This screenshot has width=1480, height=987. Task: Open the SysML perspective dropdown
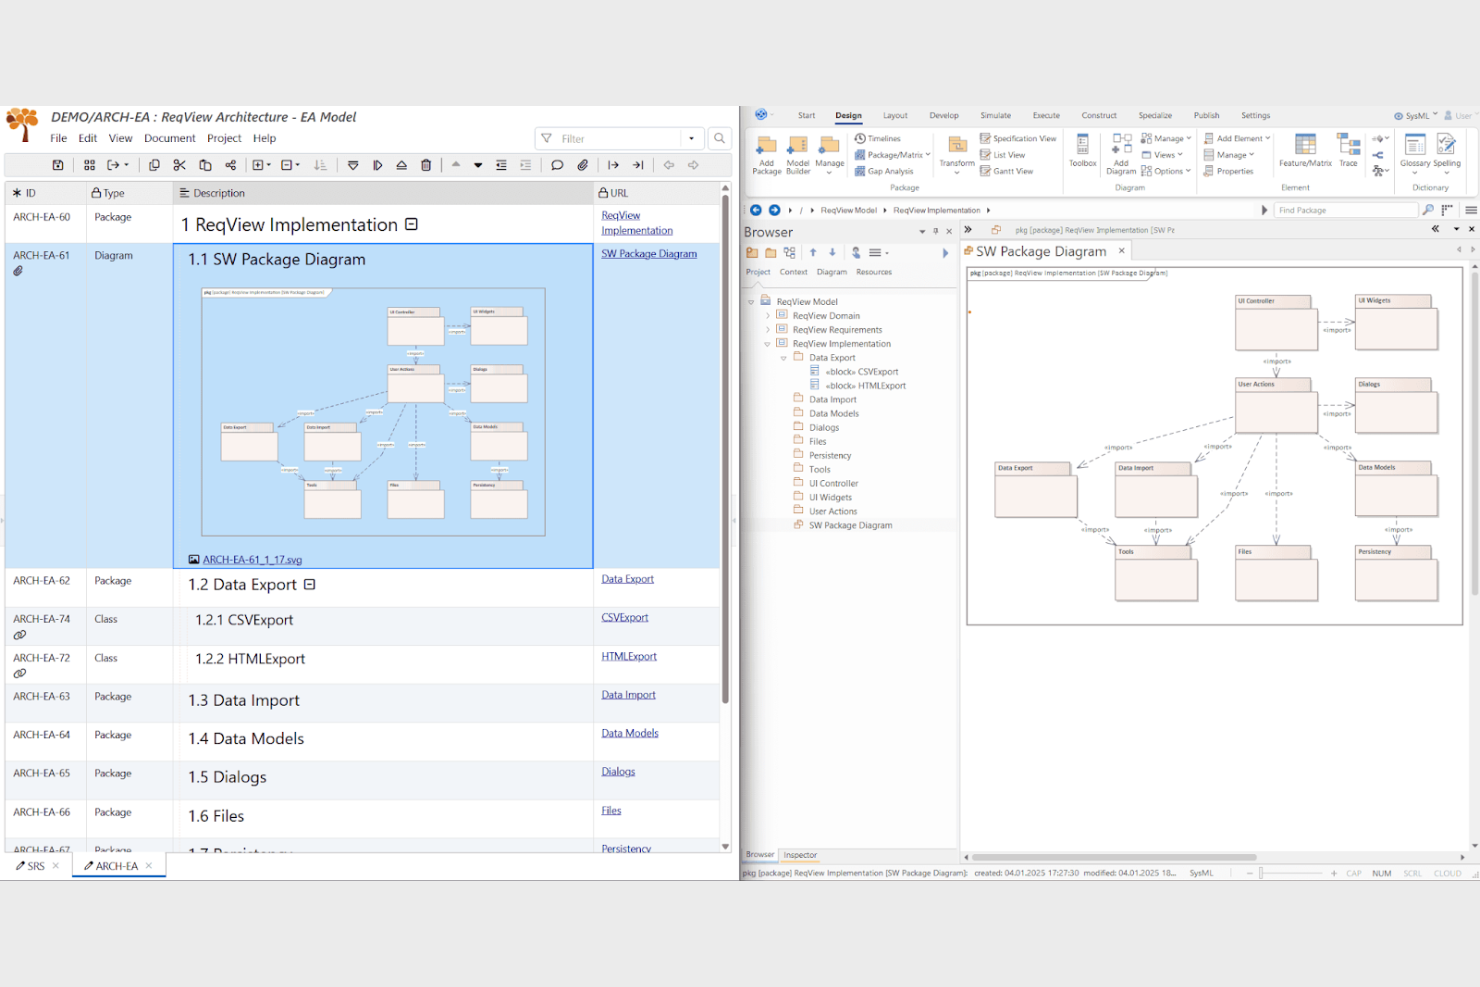[1416, 116]
